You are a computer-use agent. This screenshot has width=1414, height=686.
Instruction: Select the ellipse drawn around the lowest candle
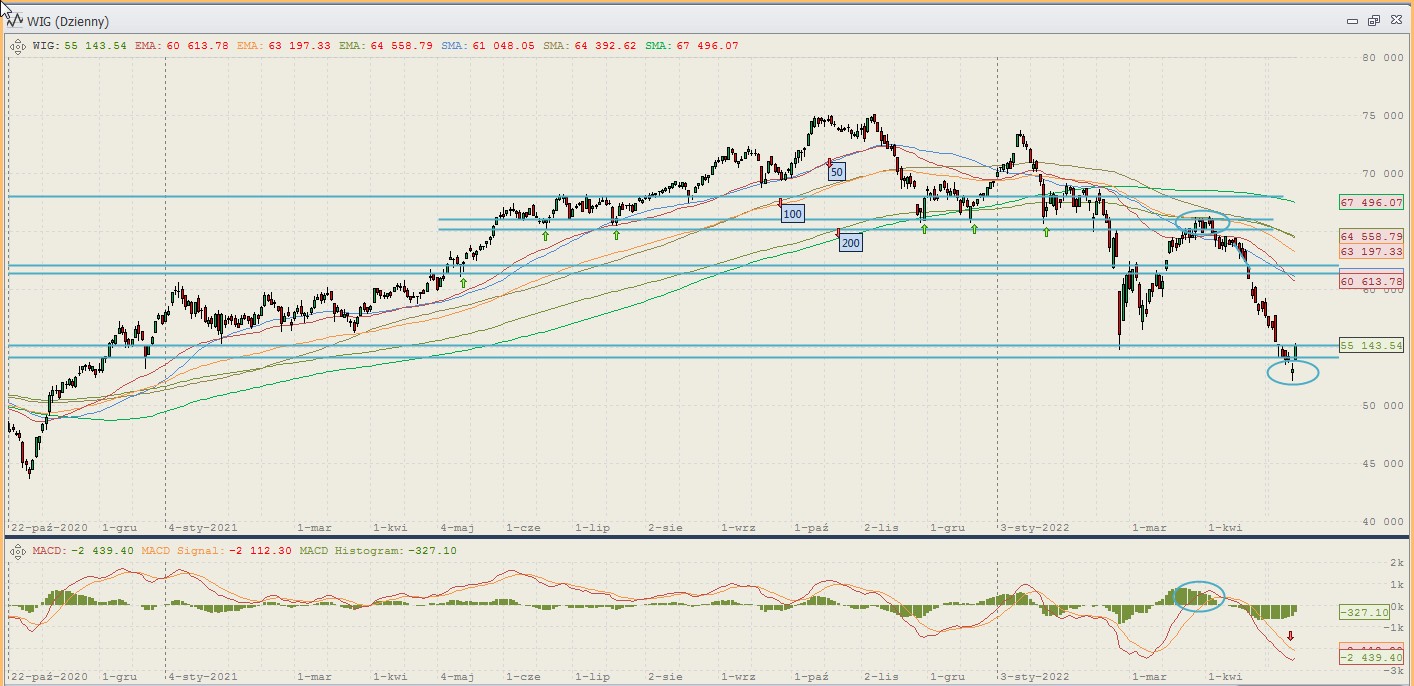pyautogui.click(x=1292, y=373)
